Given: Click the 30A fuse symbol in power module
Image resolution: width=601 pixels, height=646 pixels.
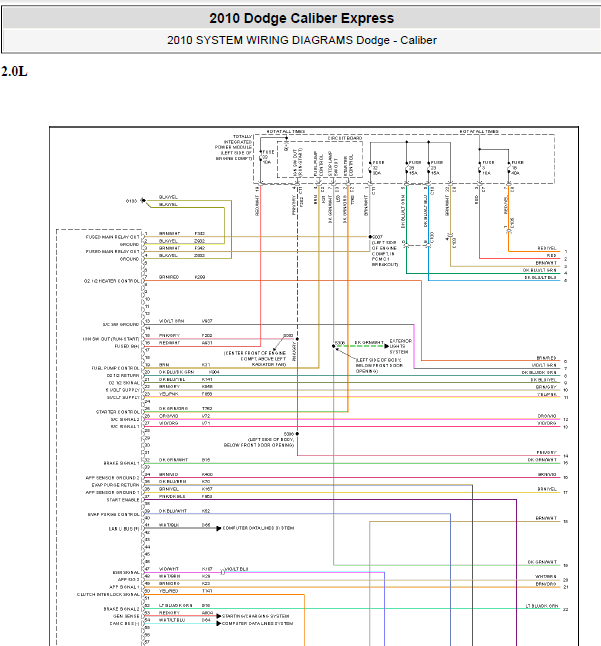Looking at the screenshot, I should pos(370,168).
